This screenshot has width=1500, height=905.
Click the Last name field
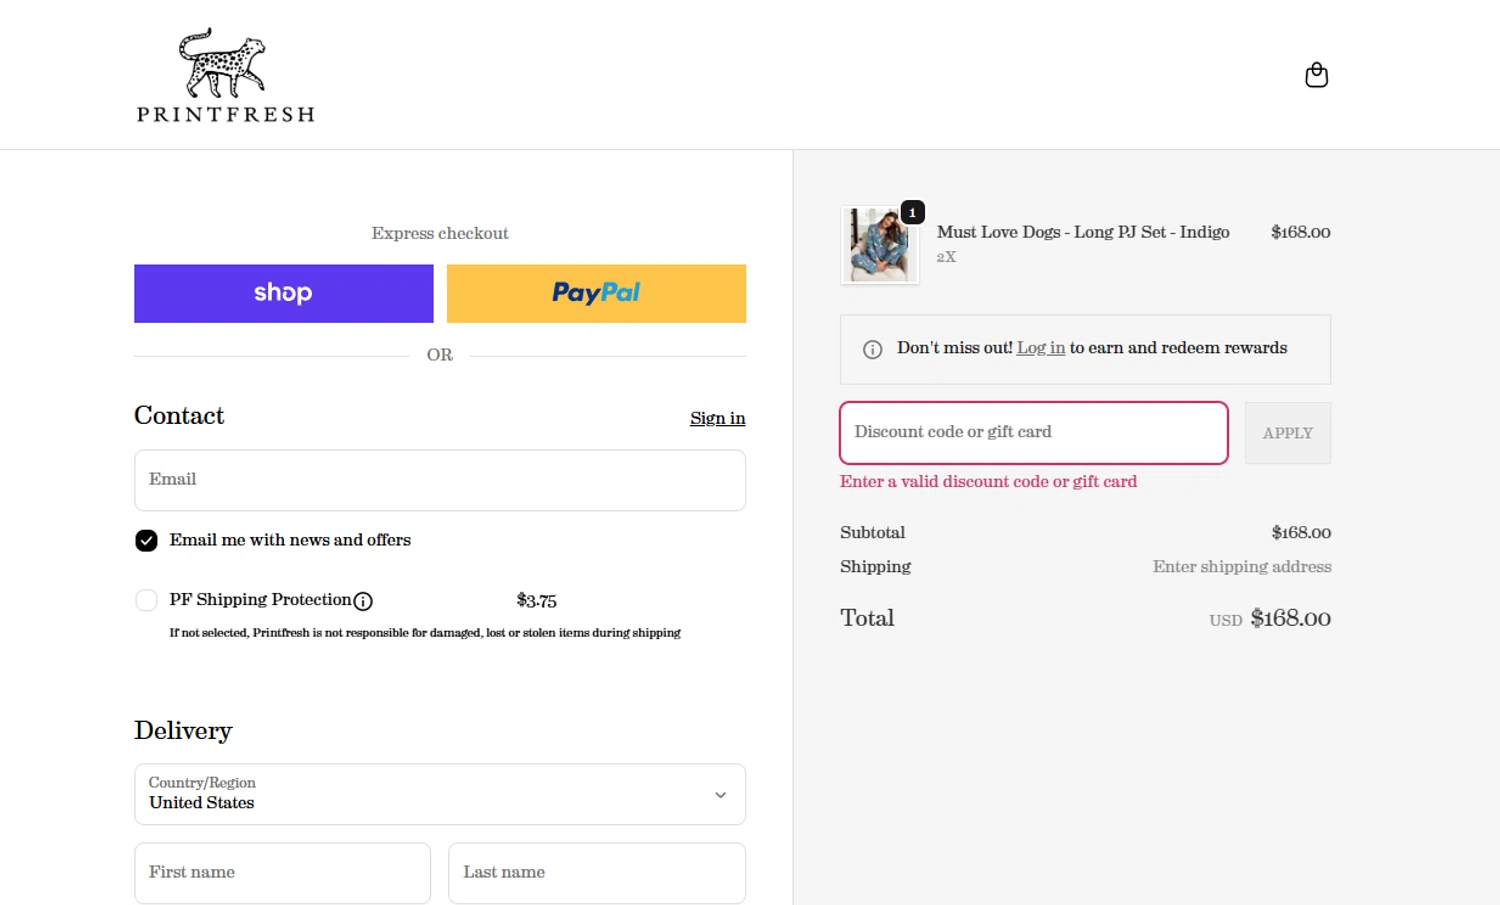[597, 873]
